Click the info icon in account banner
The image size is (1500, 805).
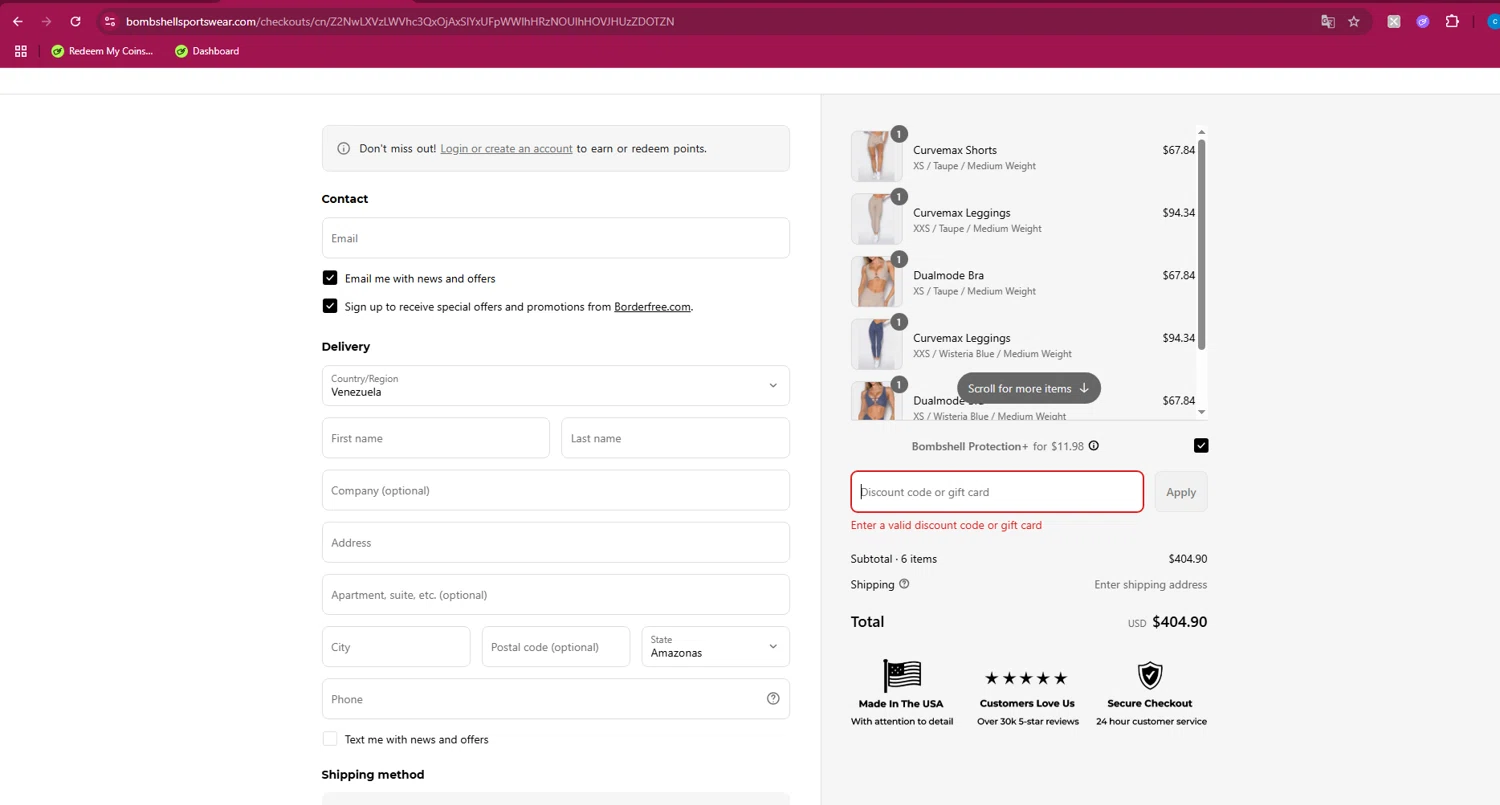coord(344,149)
